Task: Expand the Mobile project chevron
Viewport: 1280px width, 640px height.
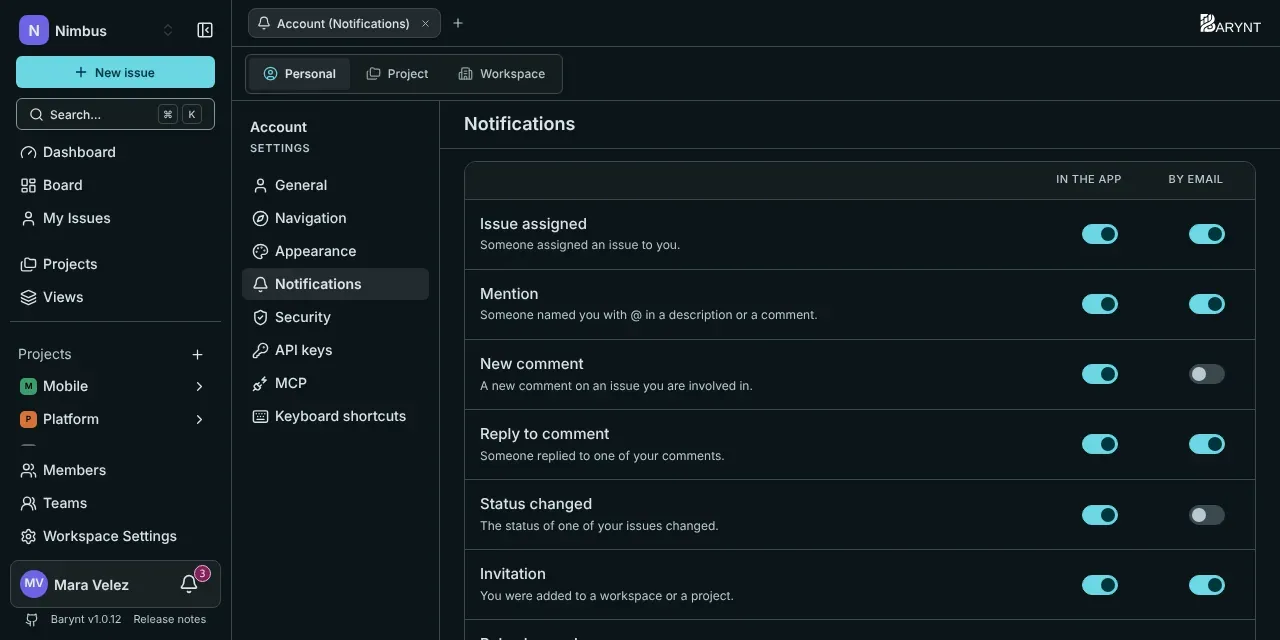Action: (x=199, y=386)
